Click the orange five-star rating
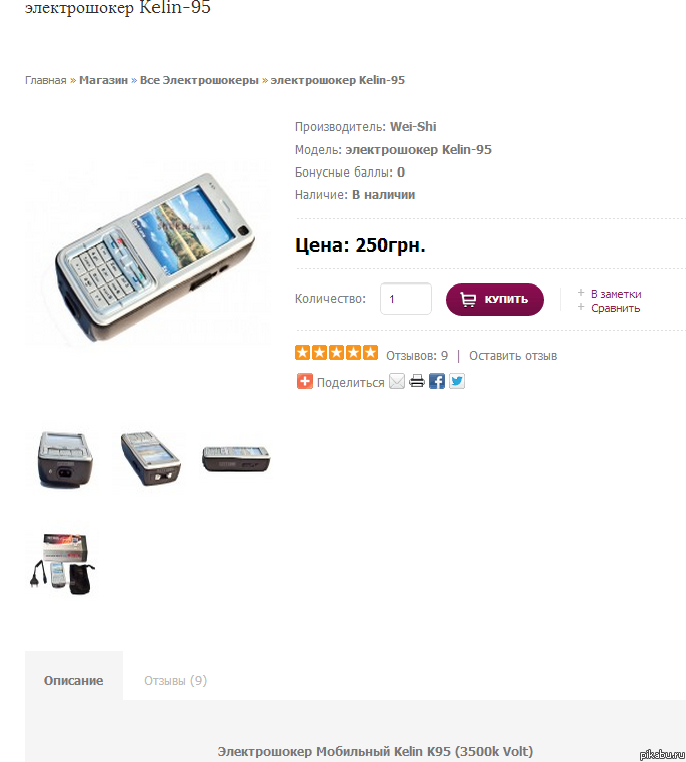This screenshot has width=686, height=762. (336, 353)
